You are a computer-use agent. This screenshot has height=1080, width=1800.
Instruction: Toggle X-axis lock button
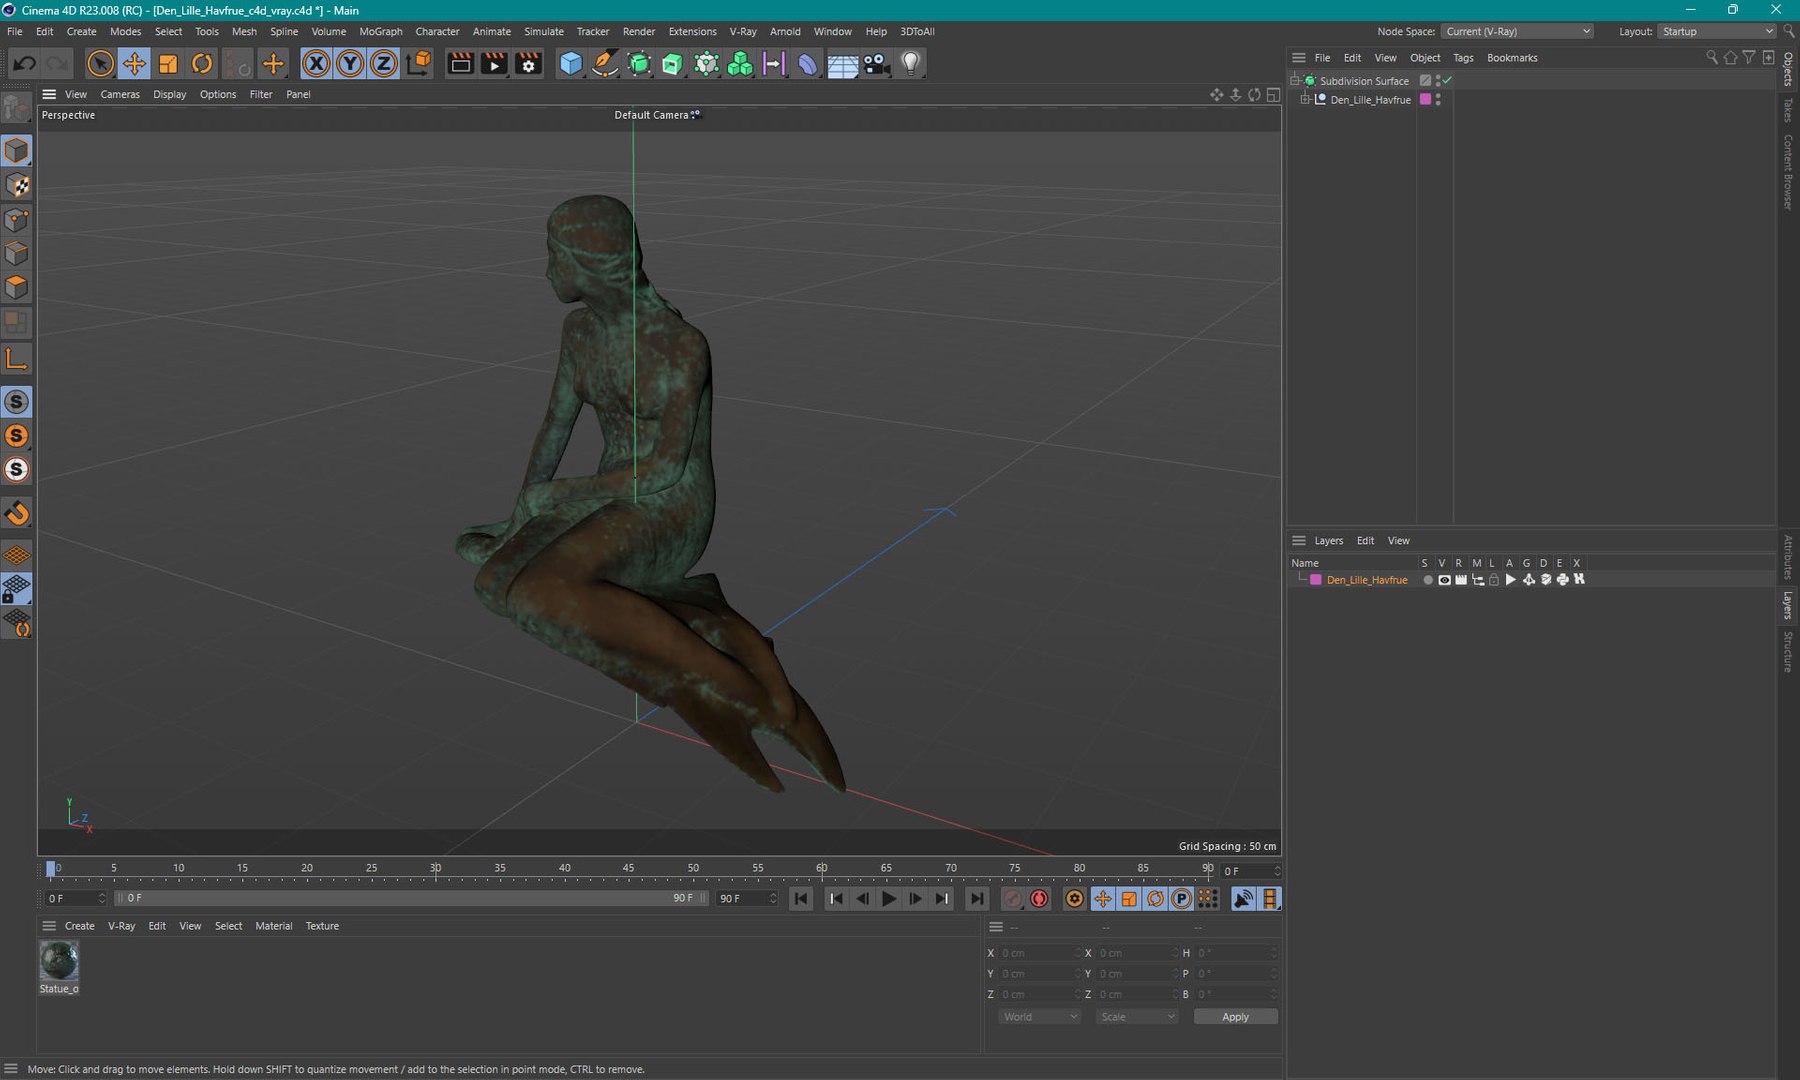click(316, 64)
